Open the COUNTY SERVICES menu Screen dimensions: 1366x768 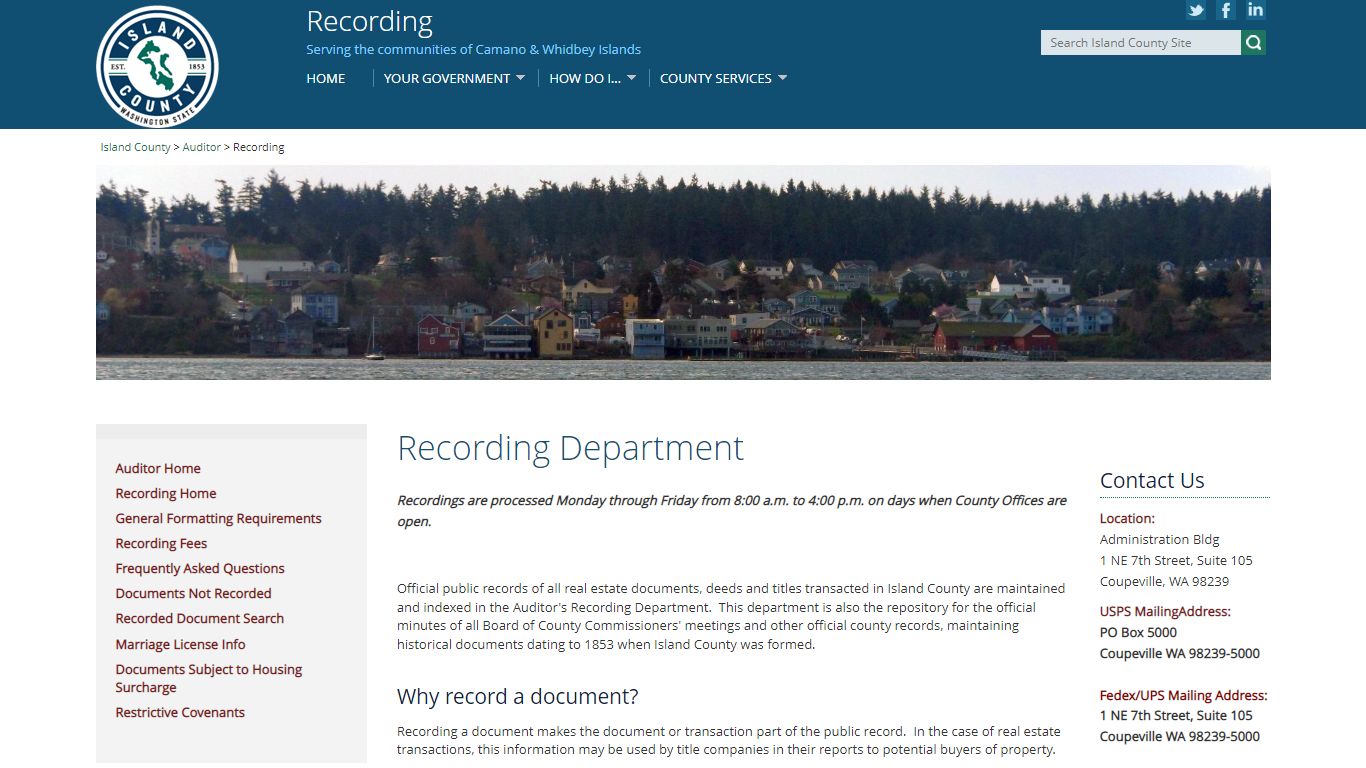[716, 78]
